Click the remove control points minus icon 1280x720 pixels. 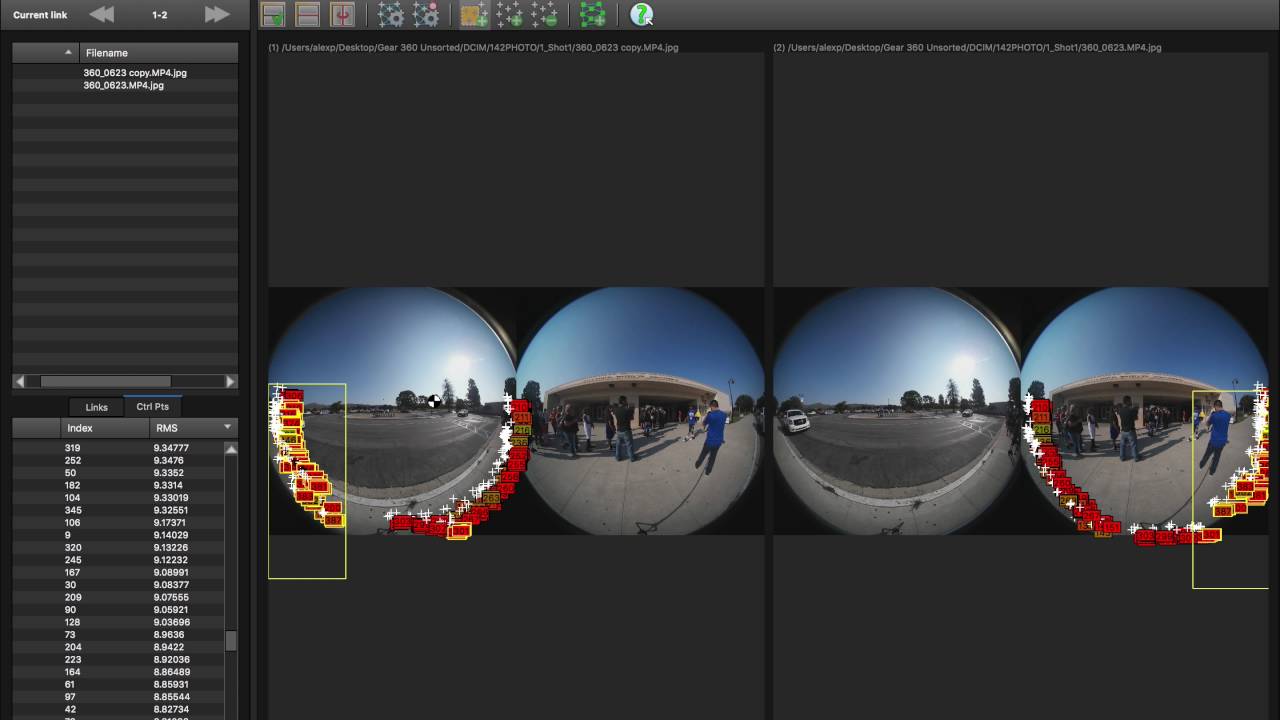point(544,15)
